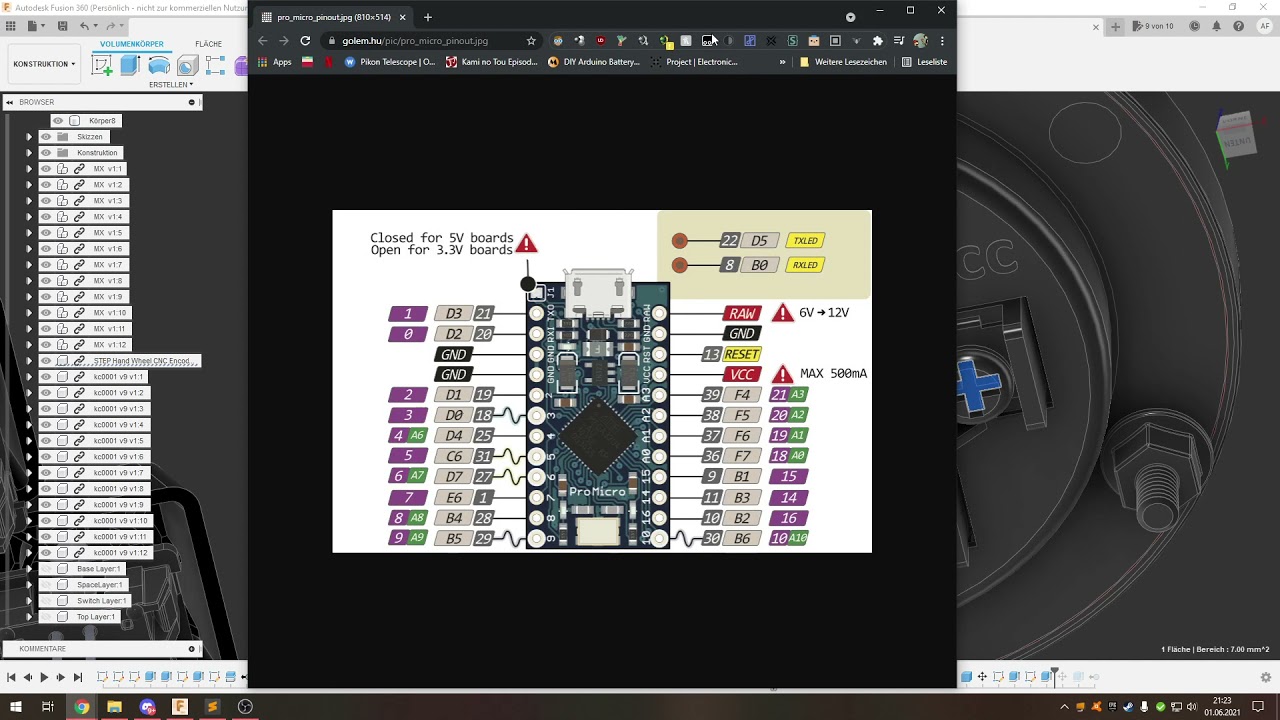Open the Weitere Lesezeichen folder

point(843,62)
